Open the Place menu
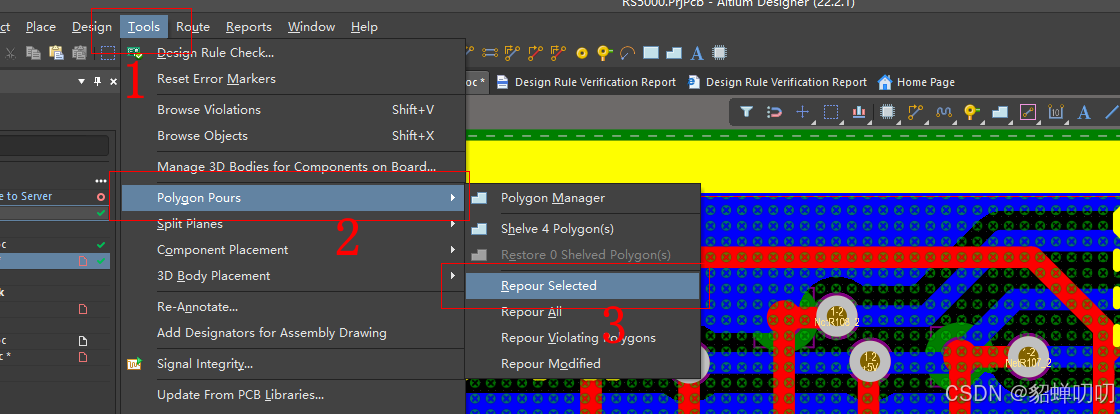The width and height of the screenshot is (1120, 414). (41, 26)
